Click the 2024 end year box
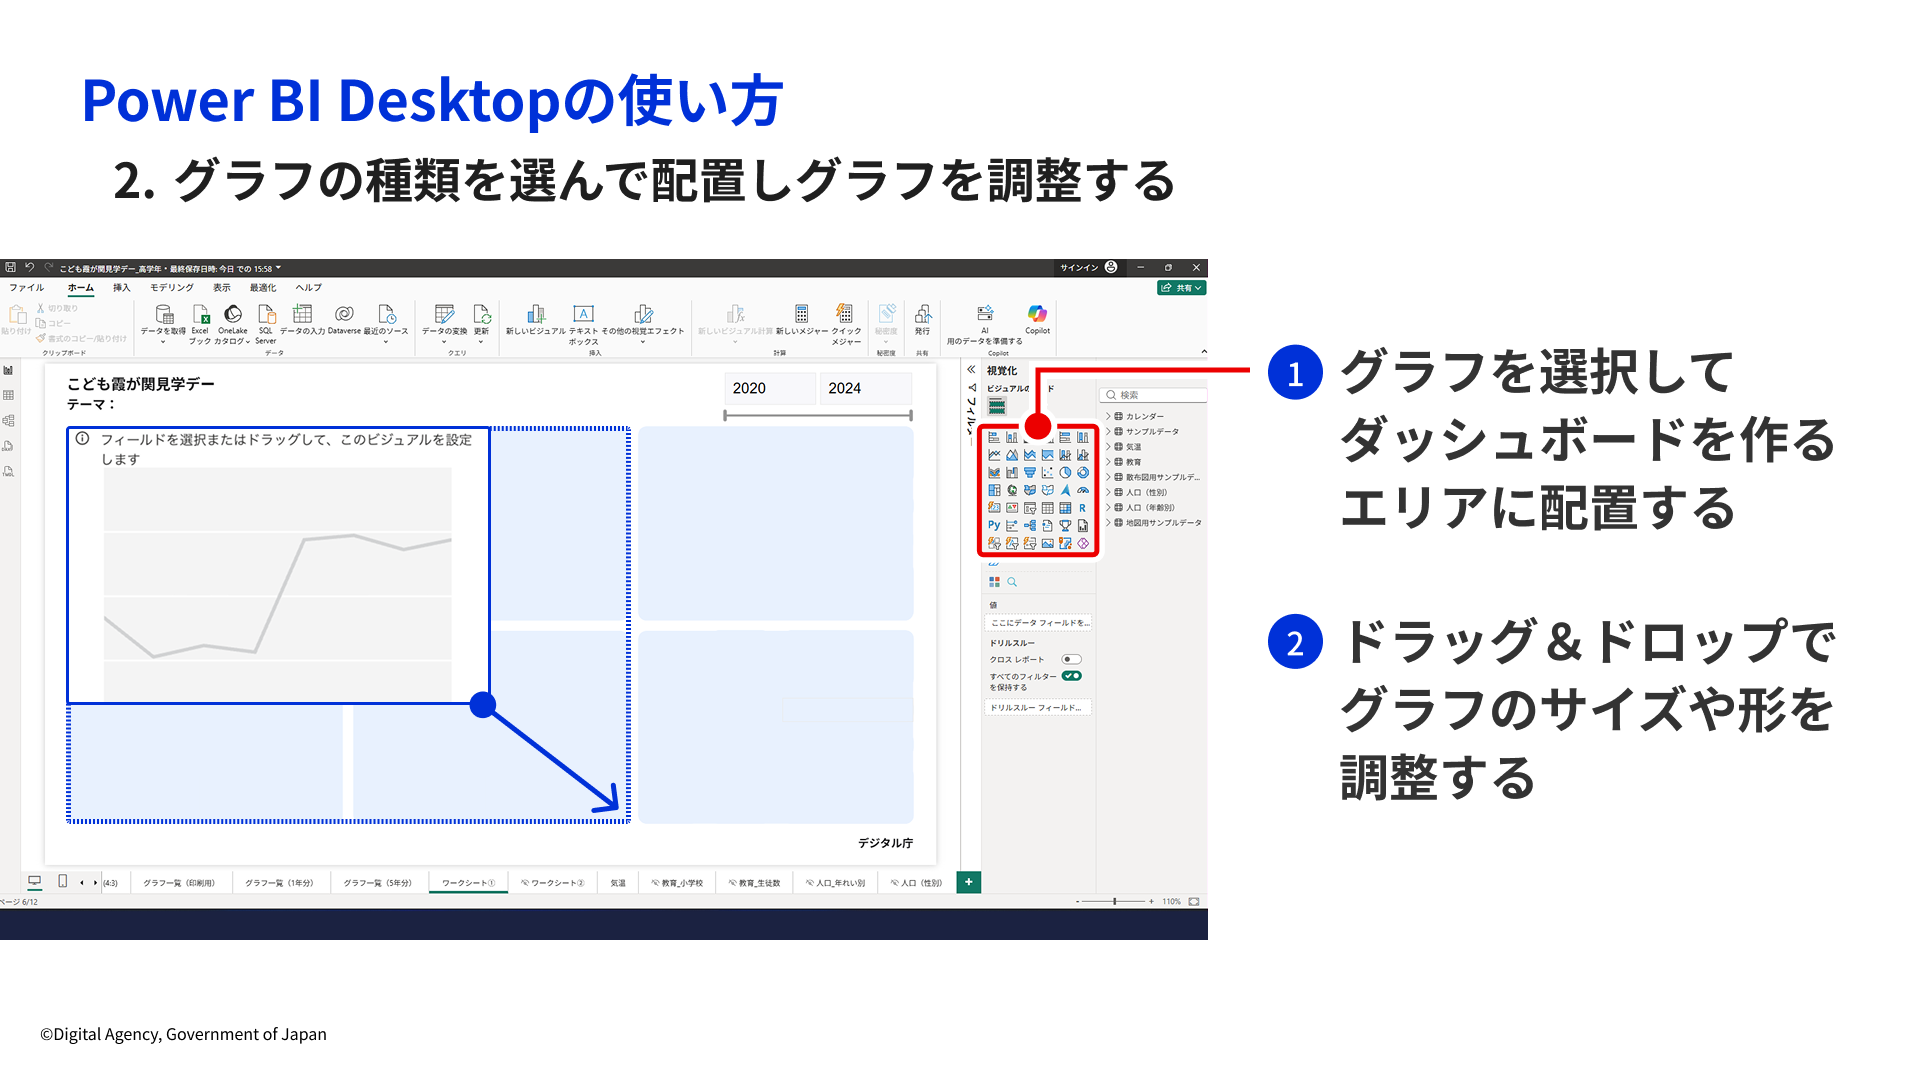Screen dimensions: 1920x1080 866,388
